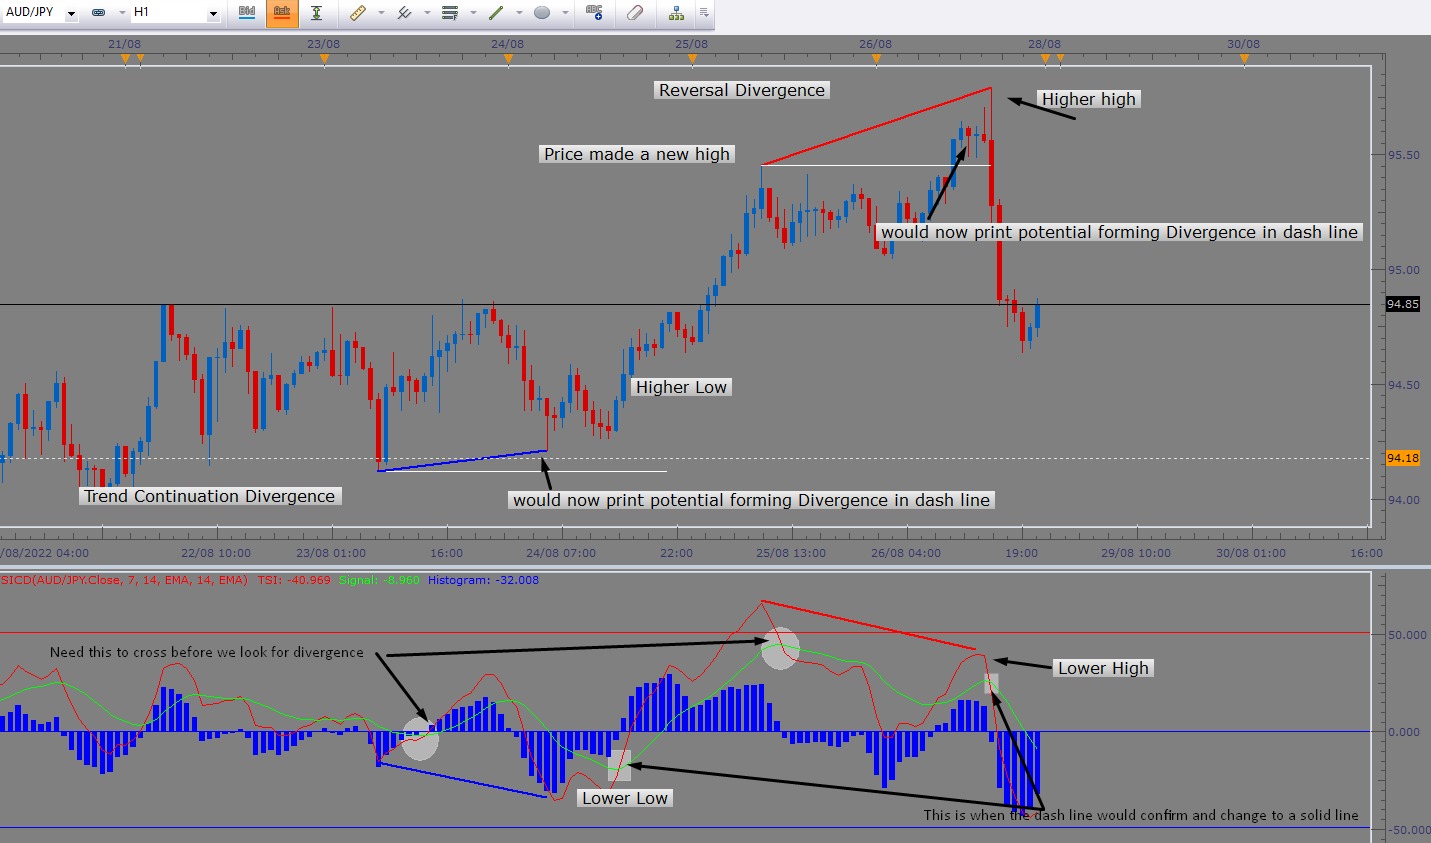The image size is (1431, 843).
Task: Click the 'Lower Low' indicator label
Action: [x=625, y=798]
